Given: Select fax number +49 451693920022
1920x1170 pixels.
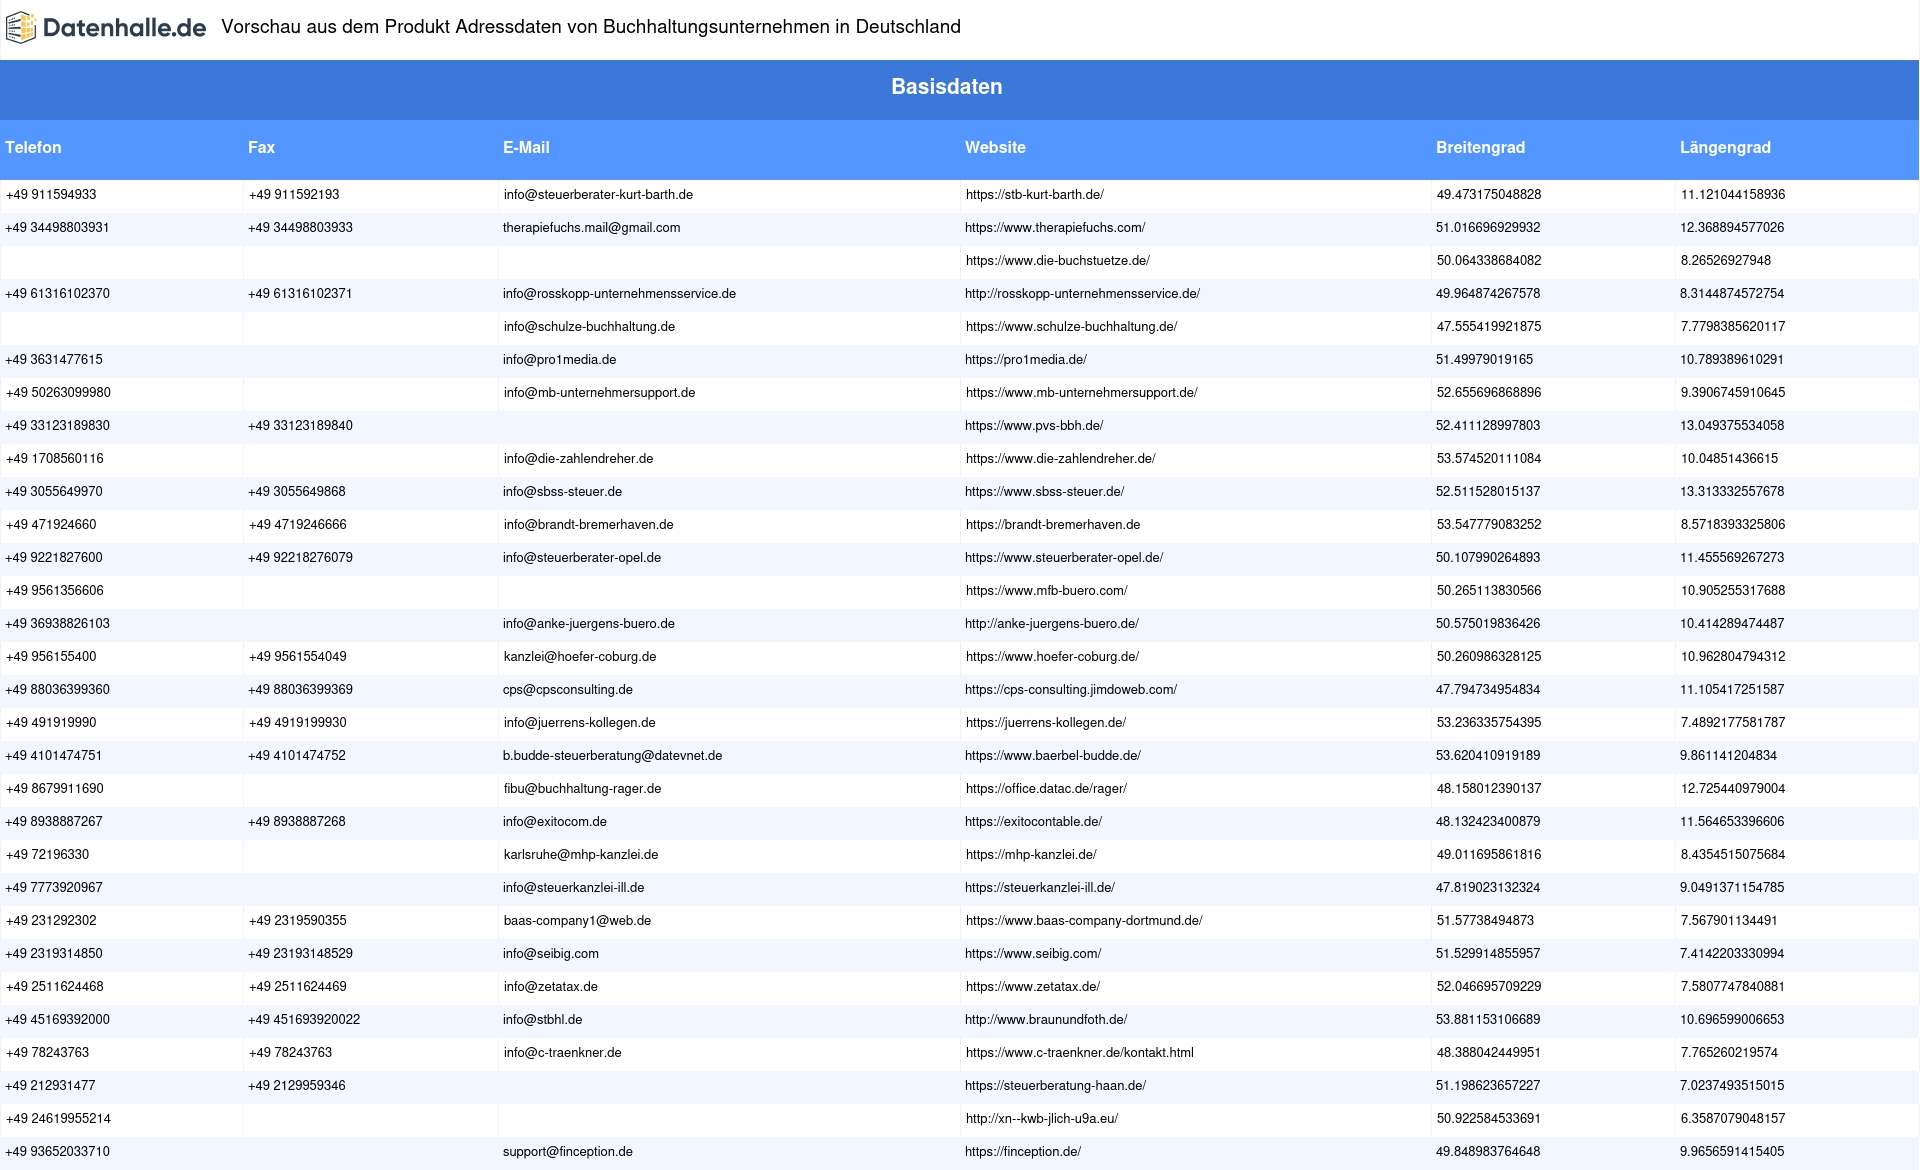Looking at the screenshot, I should tap(304, 1020).
